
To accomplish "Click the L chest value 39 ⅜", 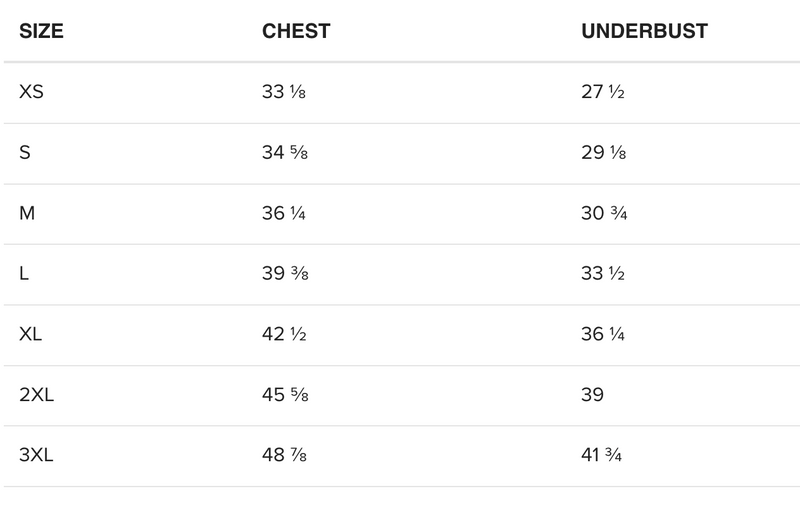I will click(284, 274).
